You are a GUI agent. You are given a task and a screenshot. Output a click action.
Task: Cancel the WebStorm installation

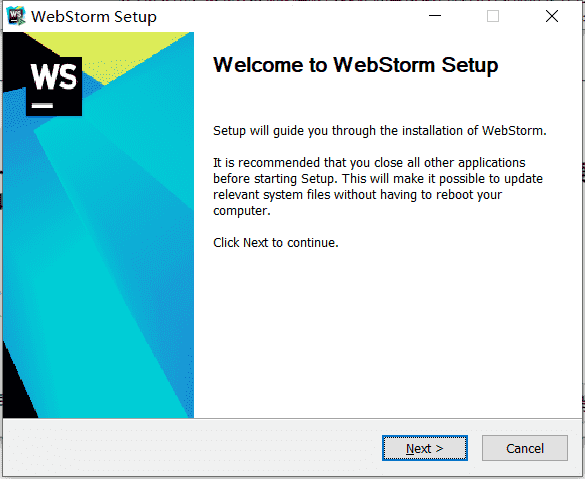(x=525, y=448)
